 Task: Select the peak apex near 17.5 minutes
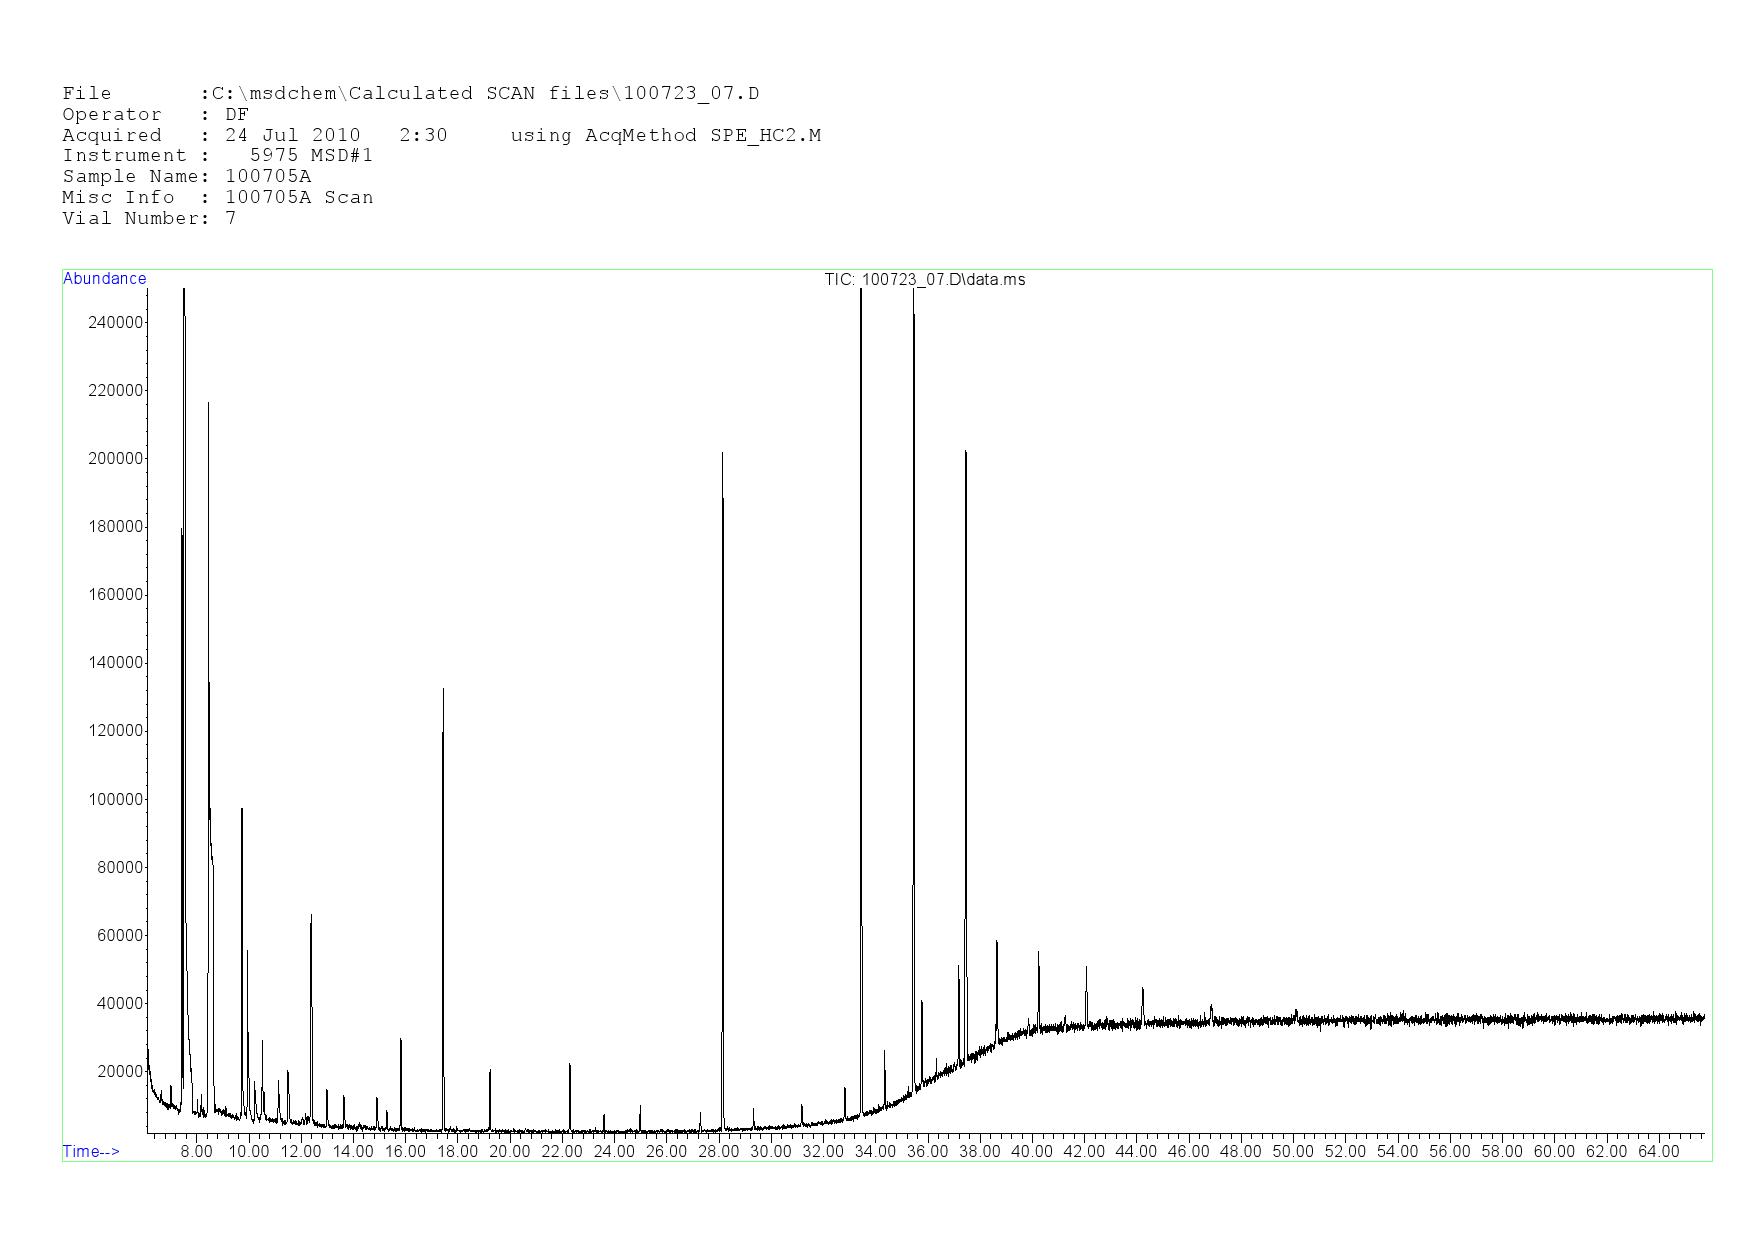pyautogui.click(x=443, y=690)
